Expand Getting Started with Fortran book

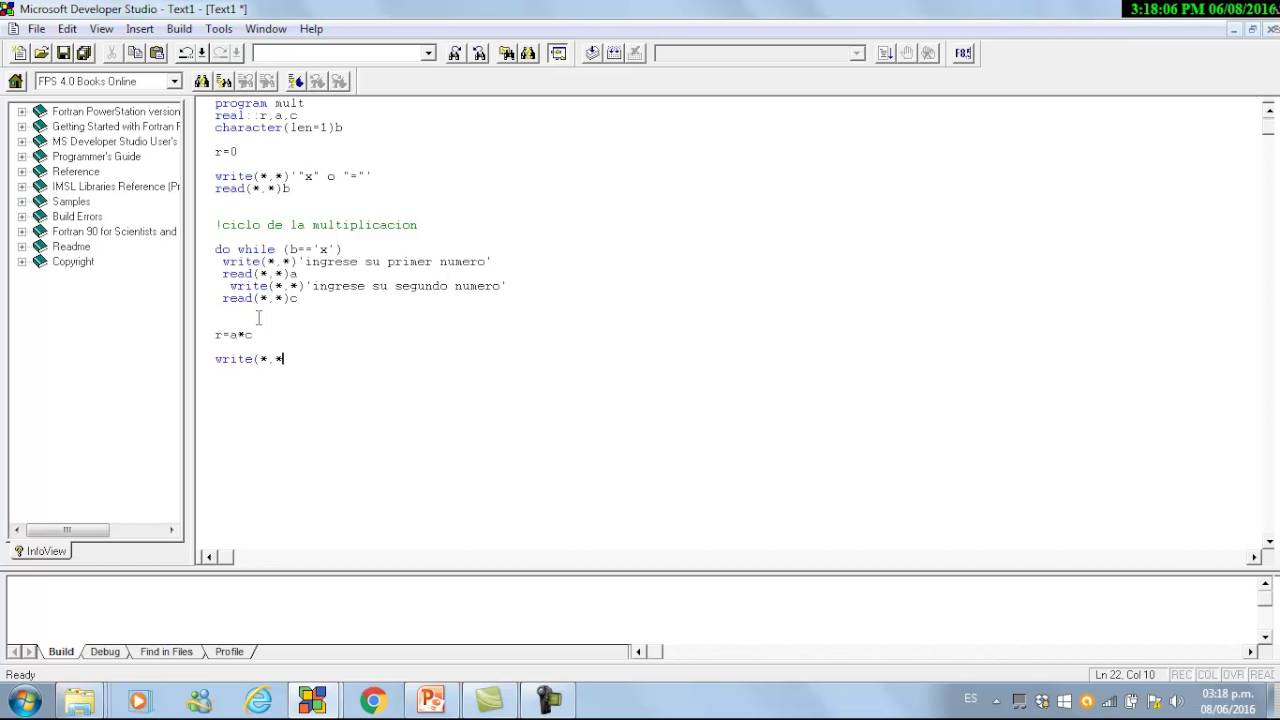[22, 127]
